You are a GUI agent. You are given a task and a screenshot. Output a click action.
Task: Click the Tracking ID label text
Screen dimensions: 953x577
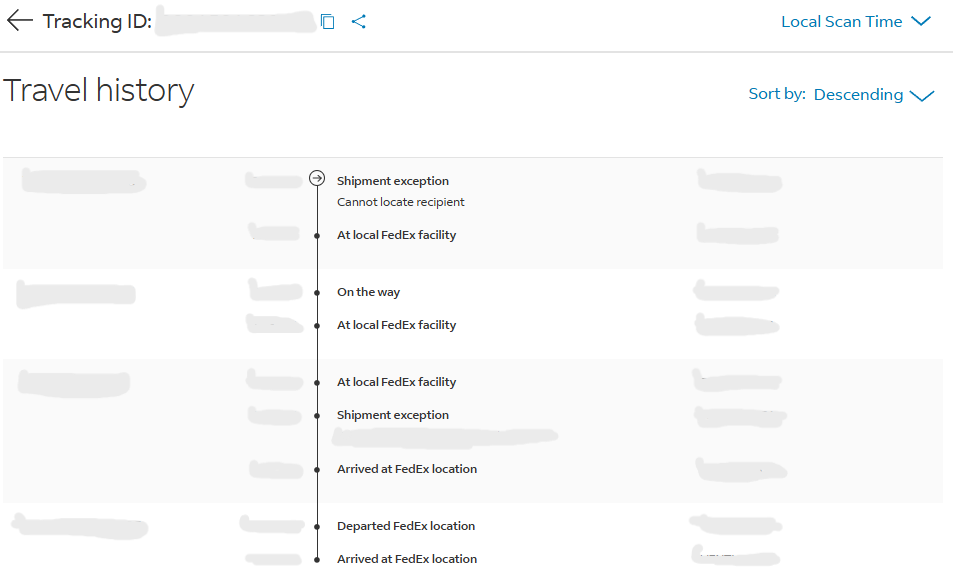tap(97, 22)
